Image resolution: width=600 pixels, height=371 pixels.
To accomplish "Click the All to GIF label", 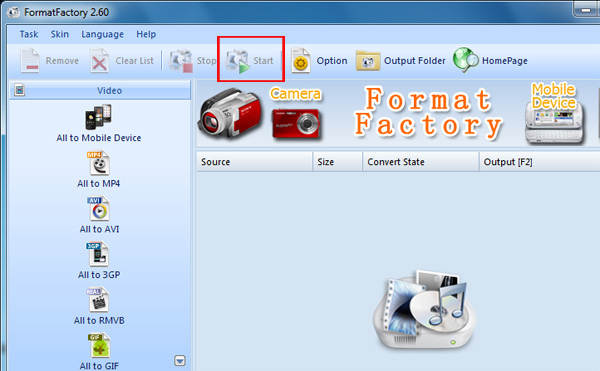I will (x=99, y=366).
